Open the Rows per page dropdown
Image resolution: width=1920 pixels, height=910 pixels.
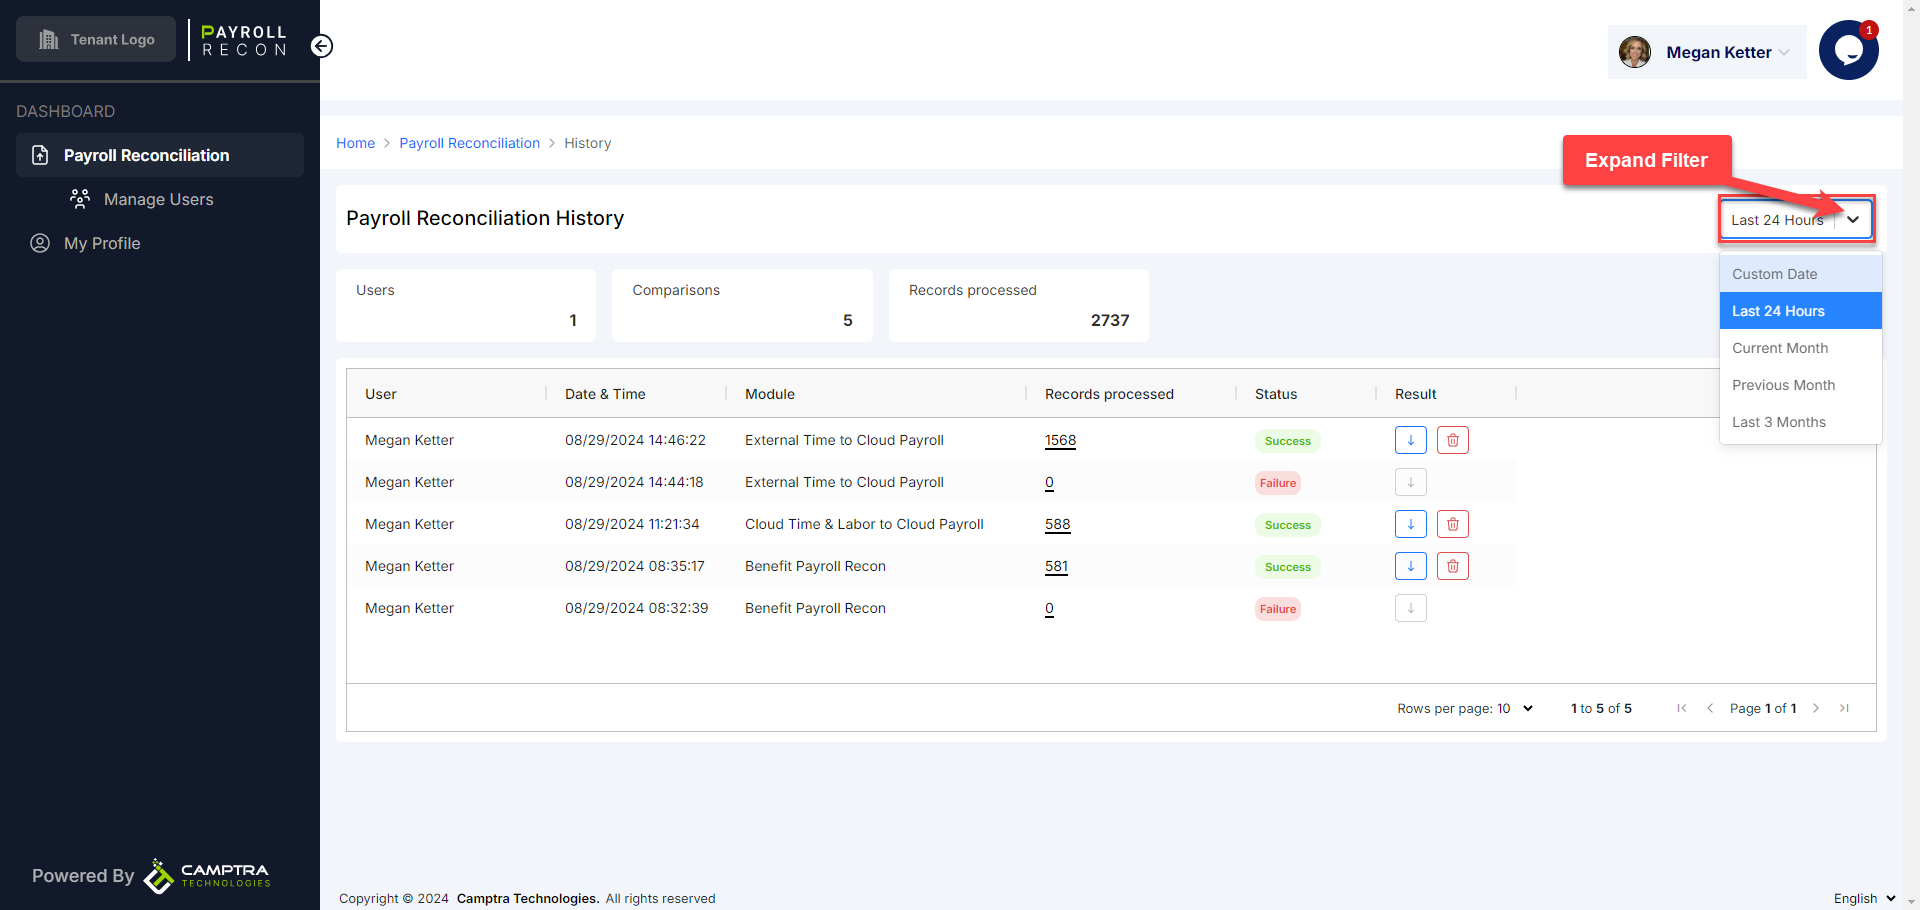[x=1516, y=708]
